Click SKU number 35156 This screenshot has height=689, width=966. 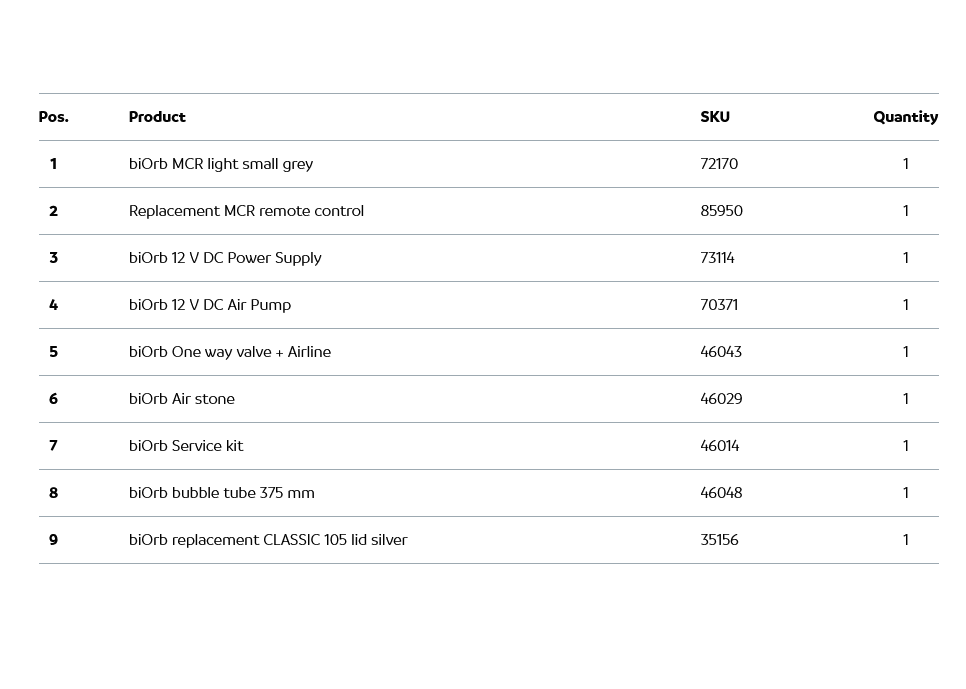coord(719,540)
